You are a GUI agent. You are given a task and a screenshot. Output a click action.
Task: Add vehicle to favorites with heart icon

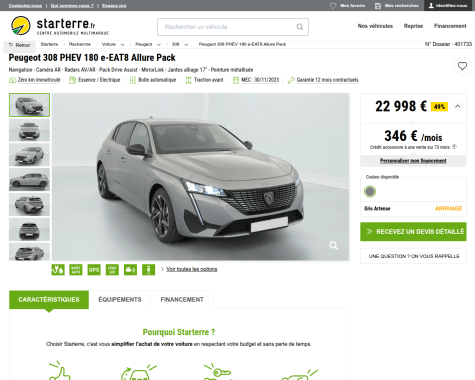coord(462,66)
